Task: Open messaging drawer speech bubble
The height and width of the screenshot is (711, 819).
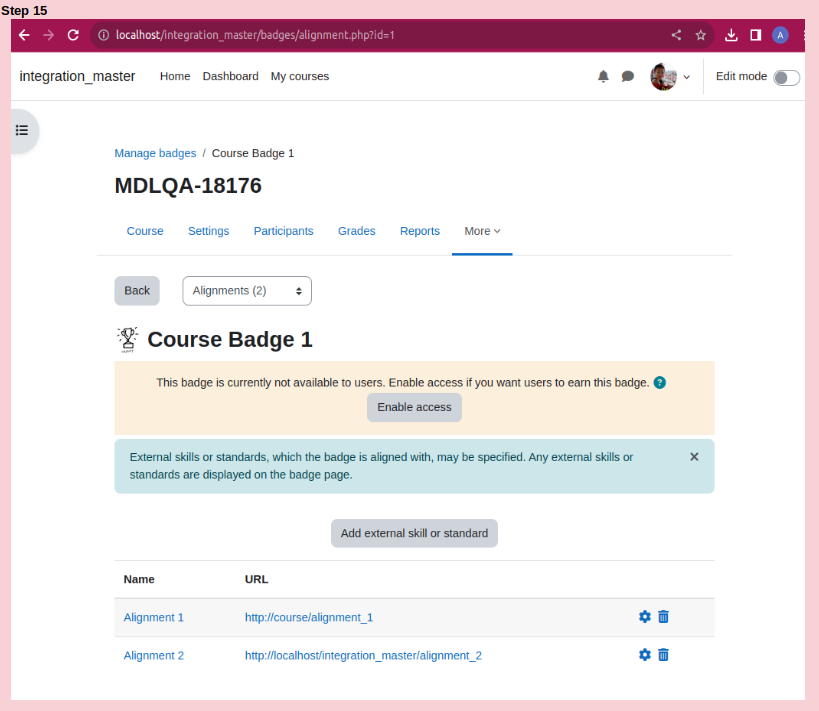Action: coord(628,76)
